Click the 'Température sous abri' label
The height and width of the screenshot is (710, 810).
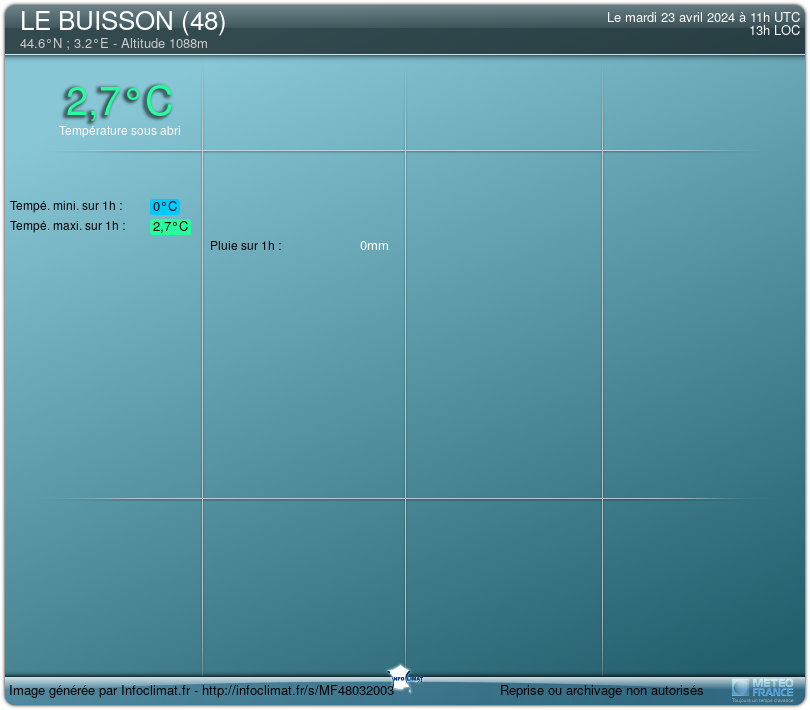click(120, 131)
